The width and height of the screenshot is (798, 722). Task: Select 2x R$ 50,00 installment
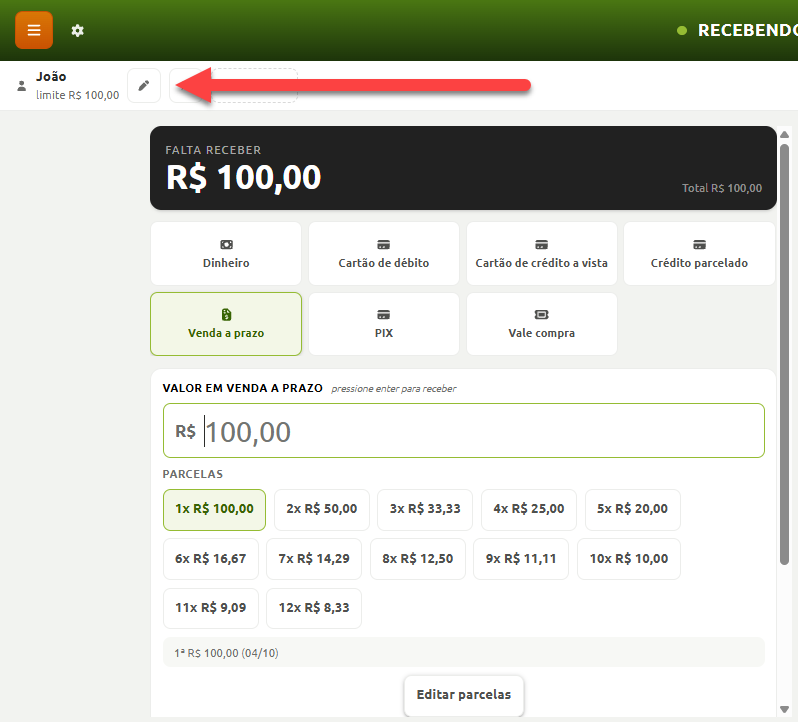pos(322,509)
